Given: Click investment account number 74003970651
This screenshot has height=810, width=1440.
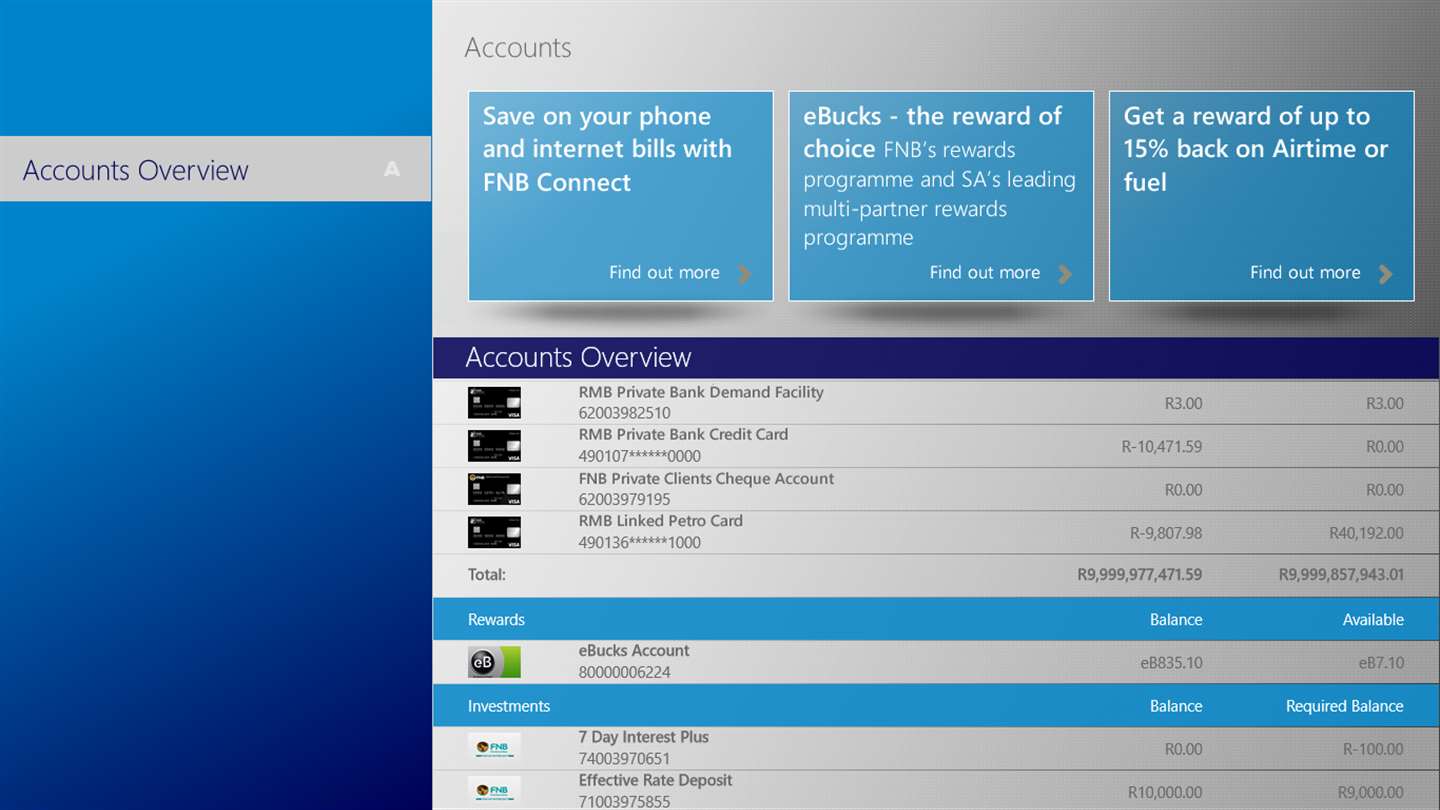Looking at the screenshot, I should click(624, 758).
